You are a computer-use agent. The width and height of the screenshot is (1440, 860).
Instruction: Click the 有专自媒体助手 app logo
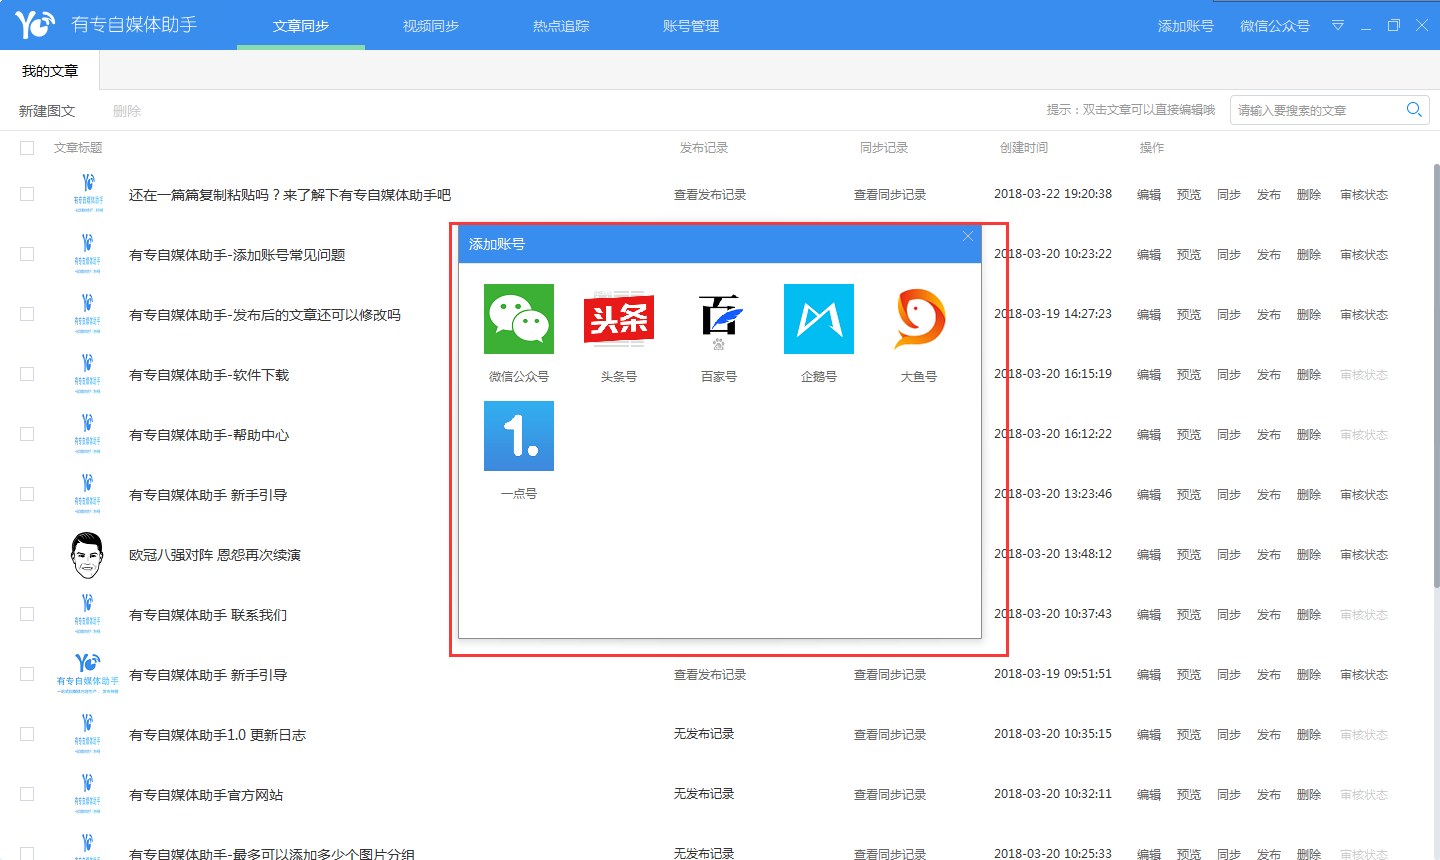coord(35,24)
